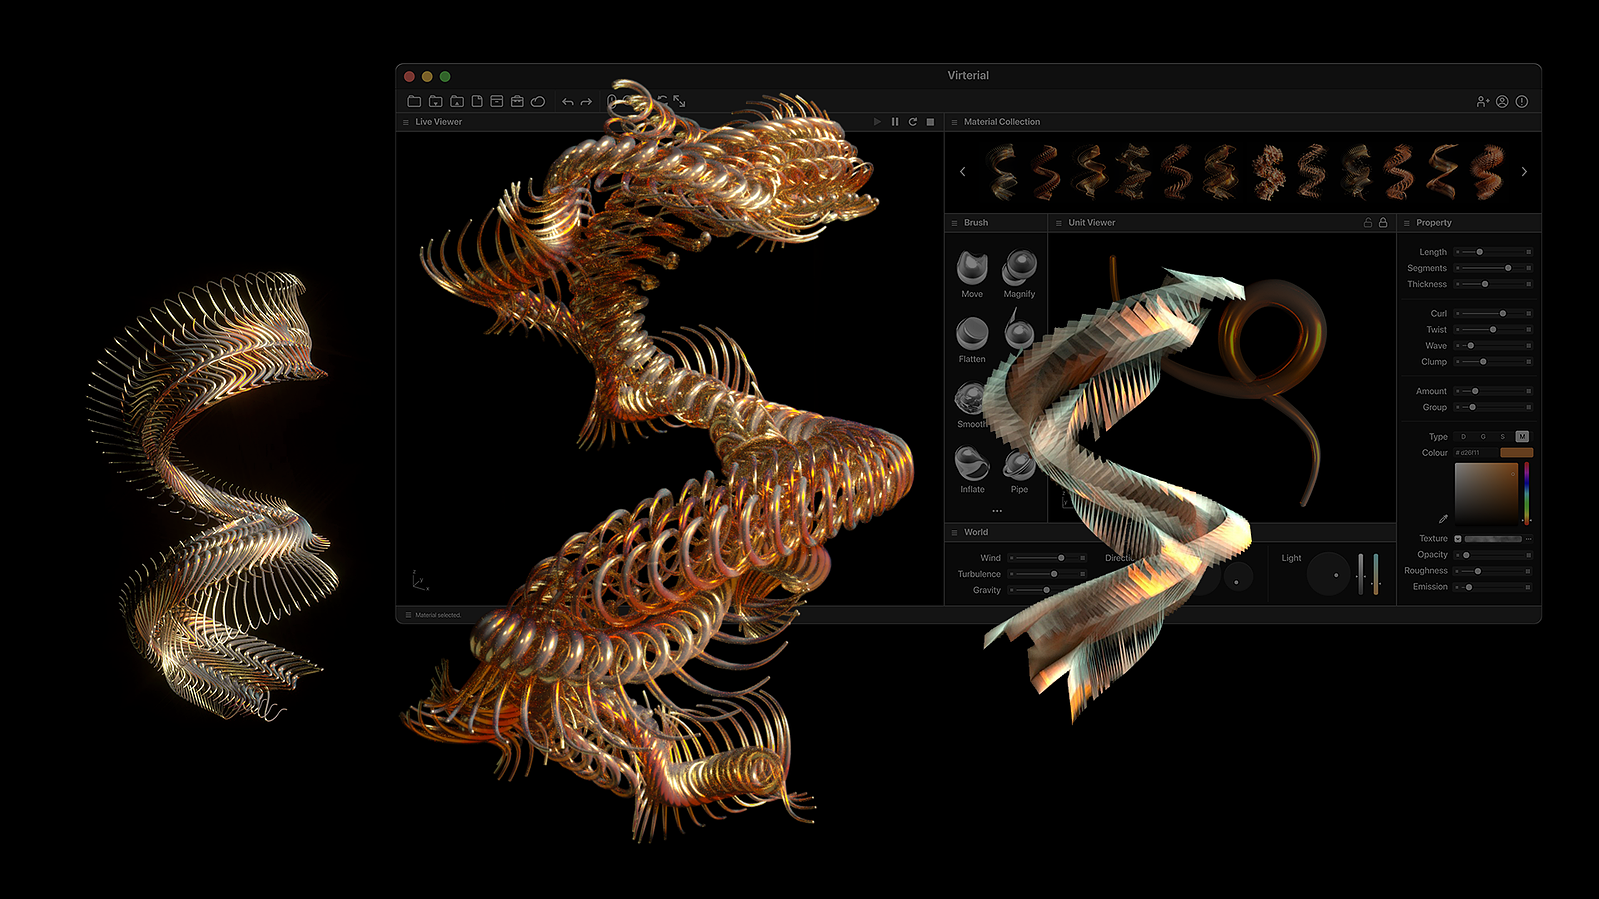The height and width of the screenshot is (899, 1599).
Task: Reload the Live Viewer simulation
Action: (912, 122)
